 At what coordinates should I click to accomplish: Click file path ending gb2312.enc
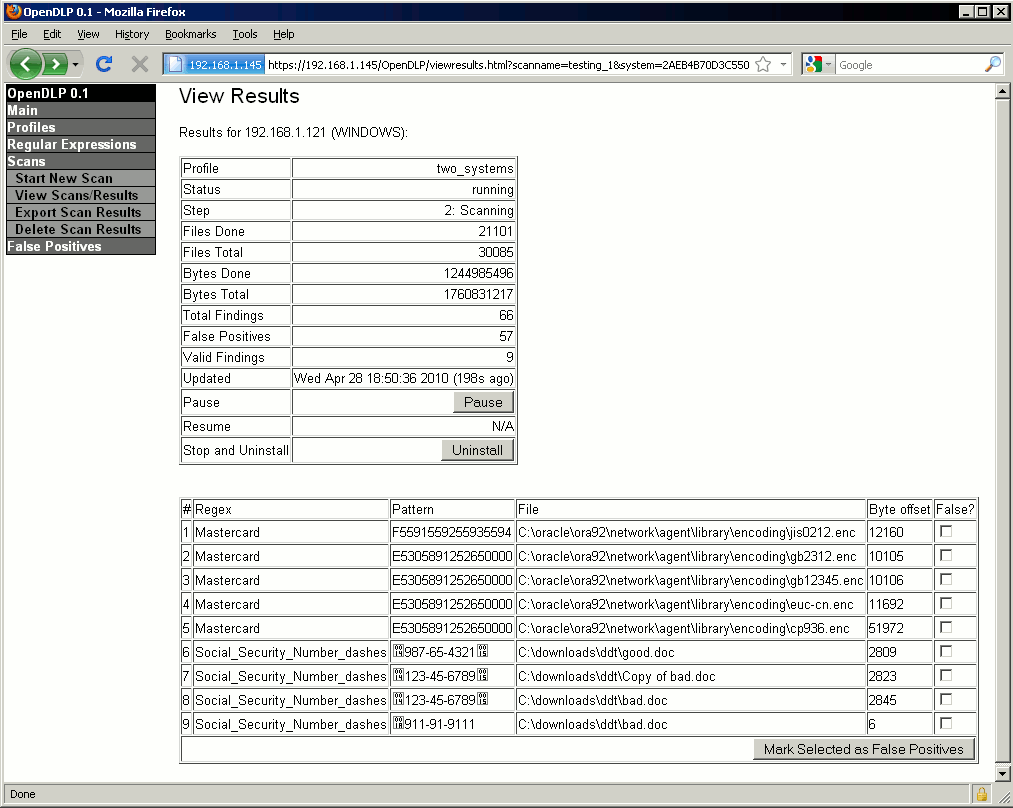(x=687, y=556)
